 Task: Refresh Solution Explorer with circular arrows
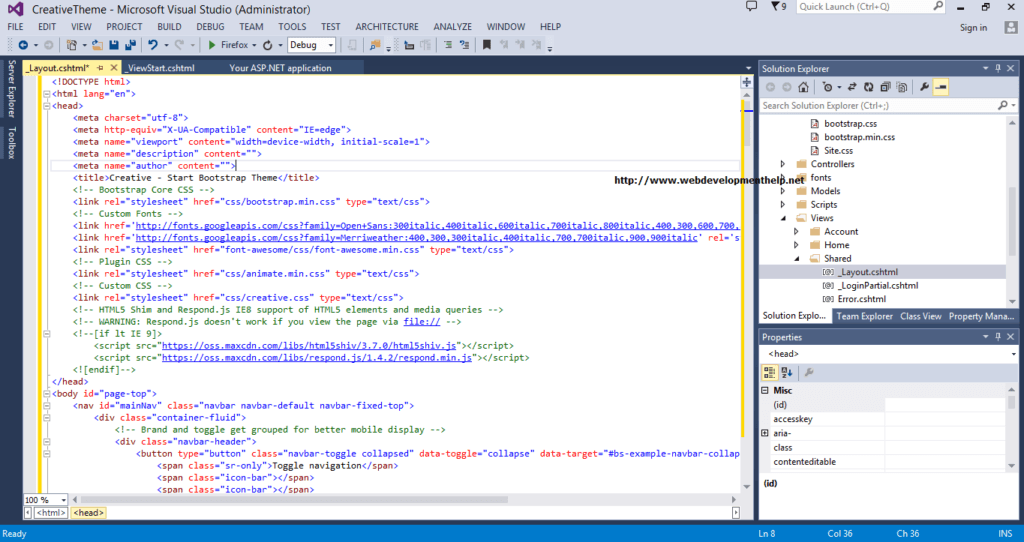click(x=869, y=87)
